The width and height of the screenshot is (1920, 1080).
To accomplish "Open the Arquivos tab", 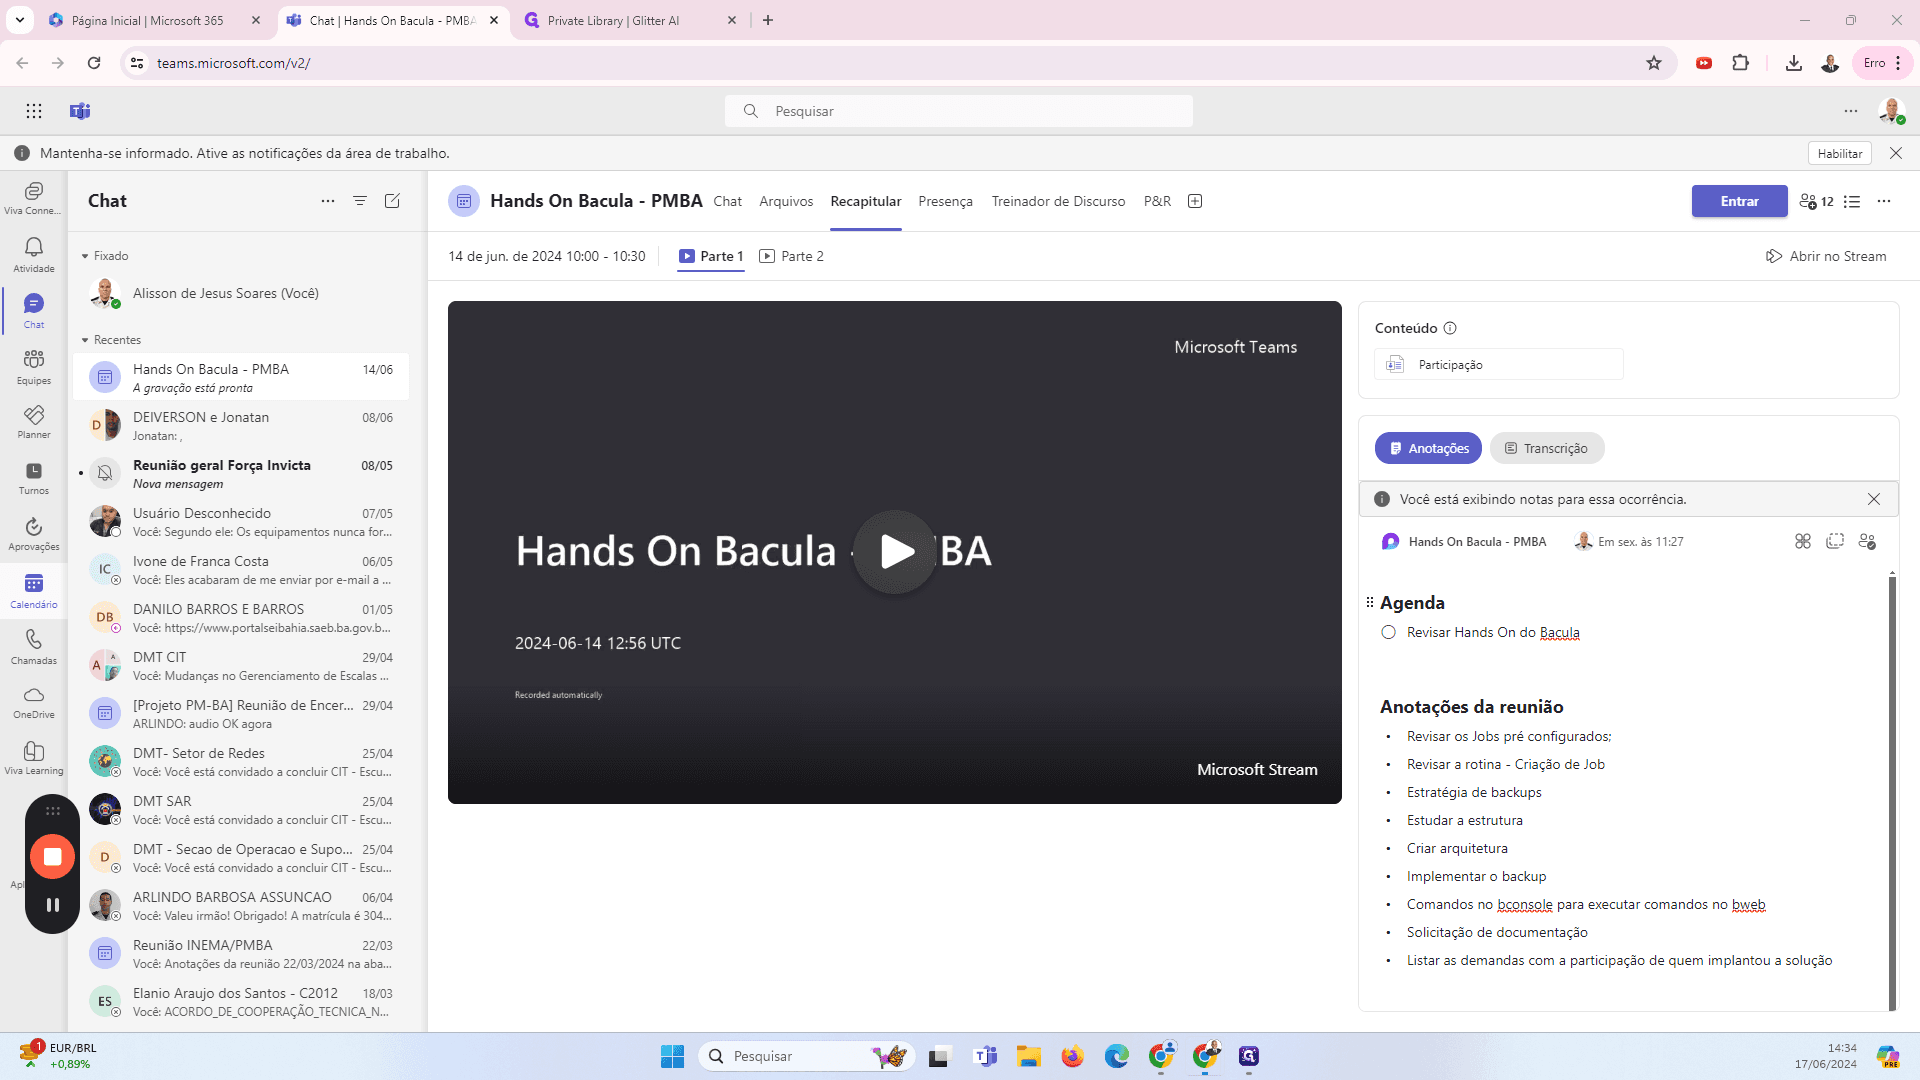I will click(x=786, y=201).
